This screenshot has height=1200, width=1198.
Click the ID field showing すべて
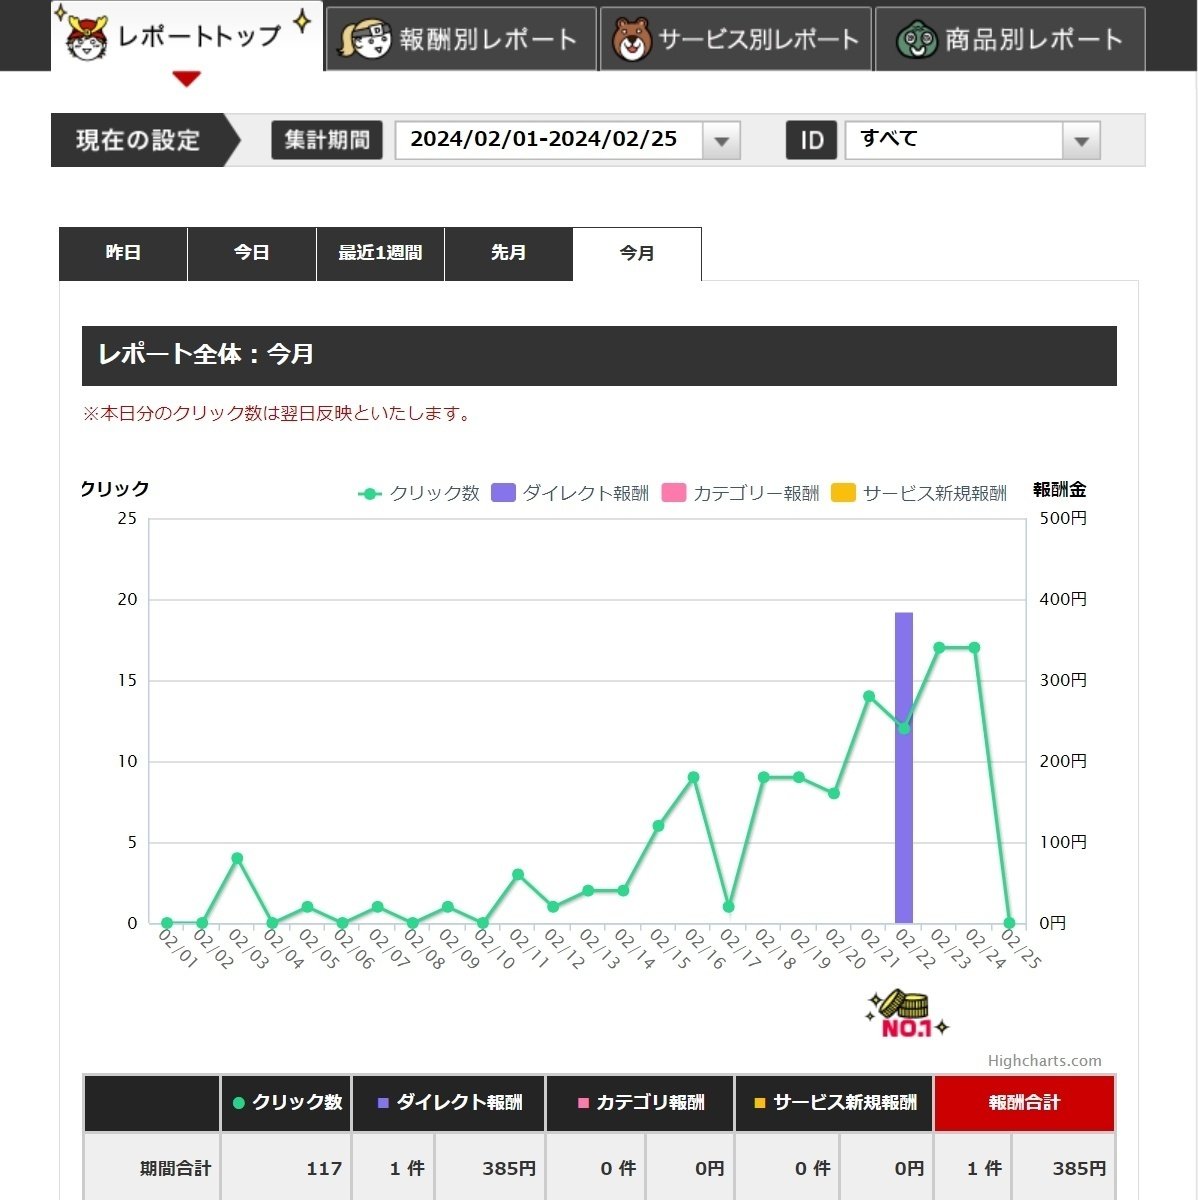point(954,140)
